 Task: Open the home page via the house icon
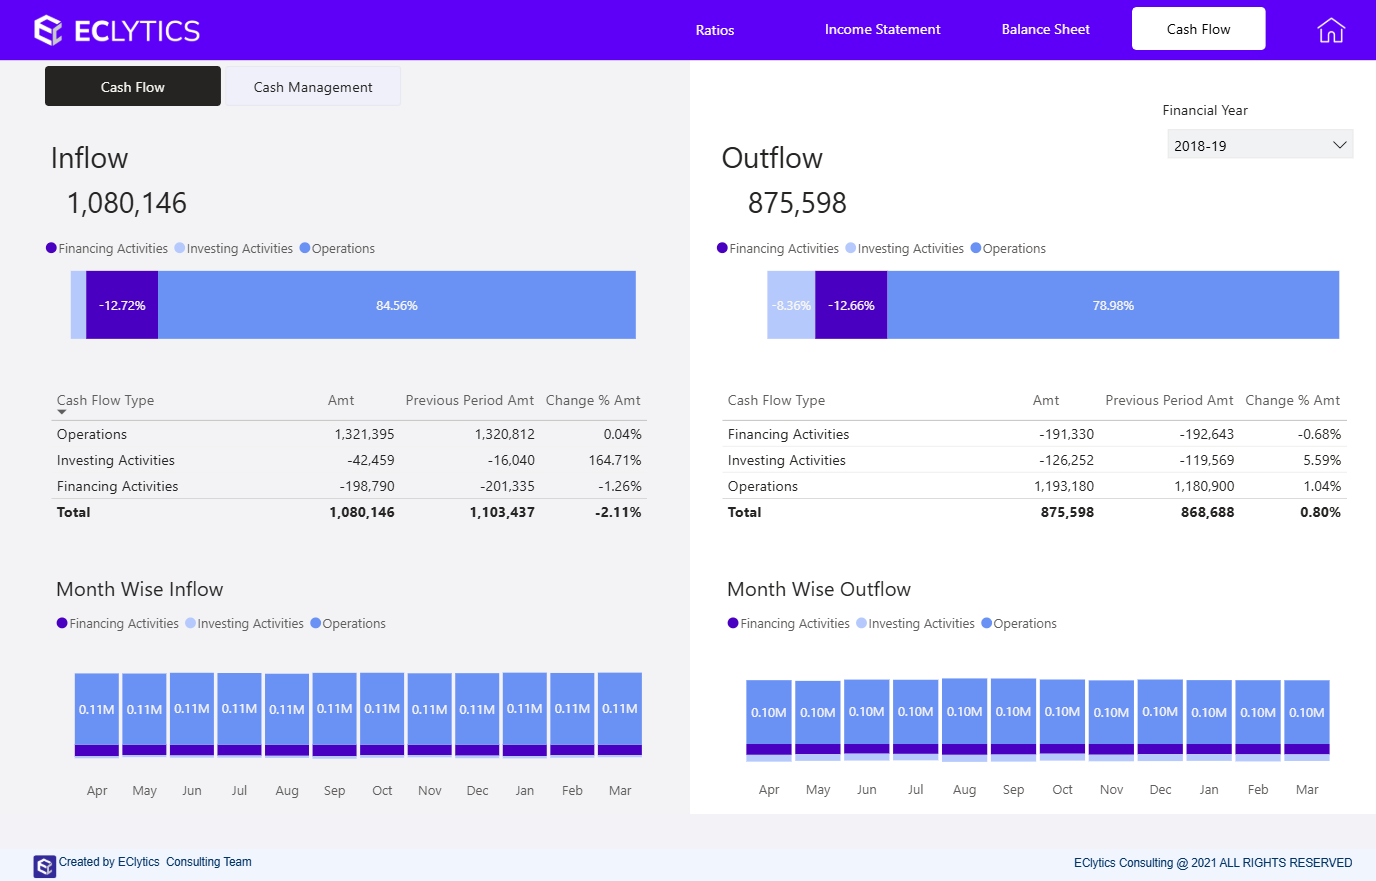click(1331, 30)
